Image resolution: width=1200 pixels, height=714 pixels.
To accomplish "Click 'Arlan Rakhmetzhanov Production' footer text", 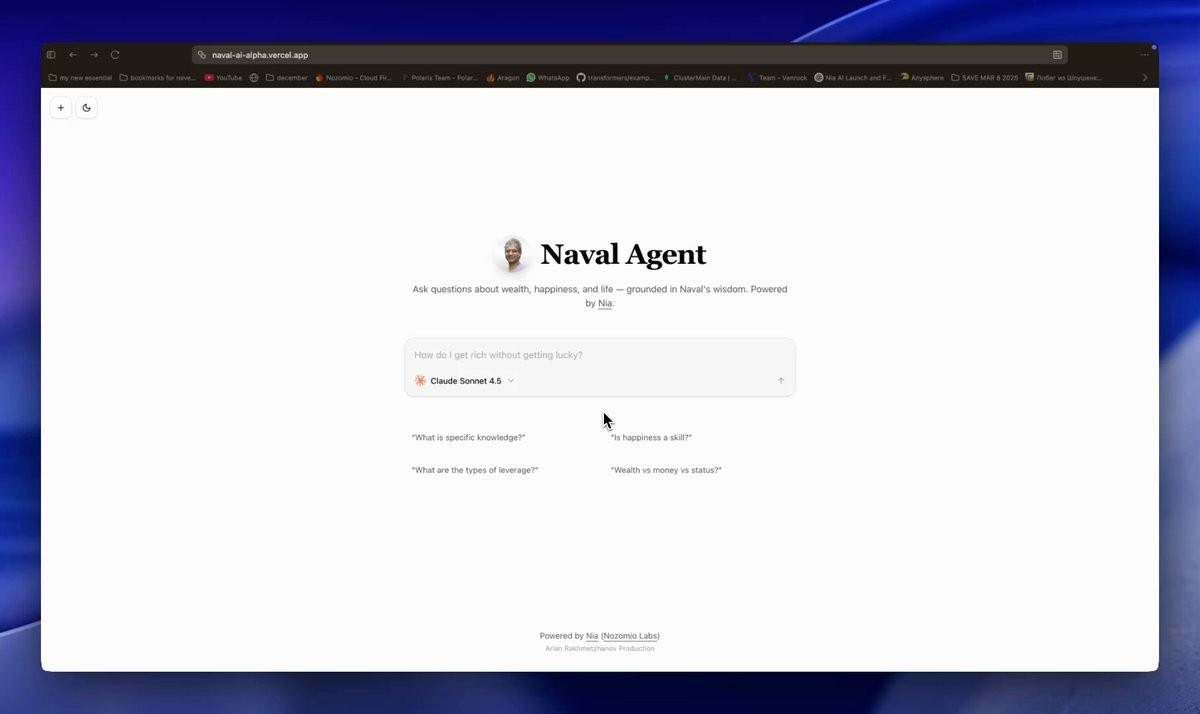I will [600, 649].
